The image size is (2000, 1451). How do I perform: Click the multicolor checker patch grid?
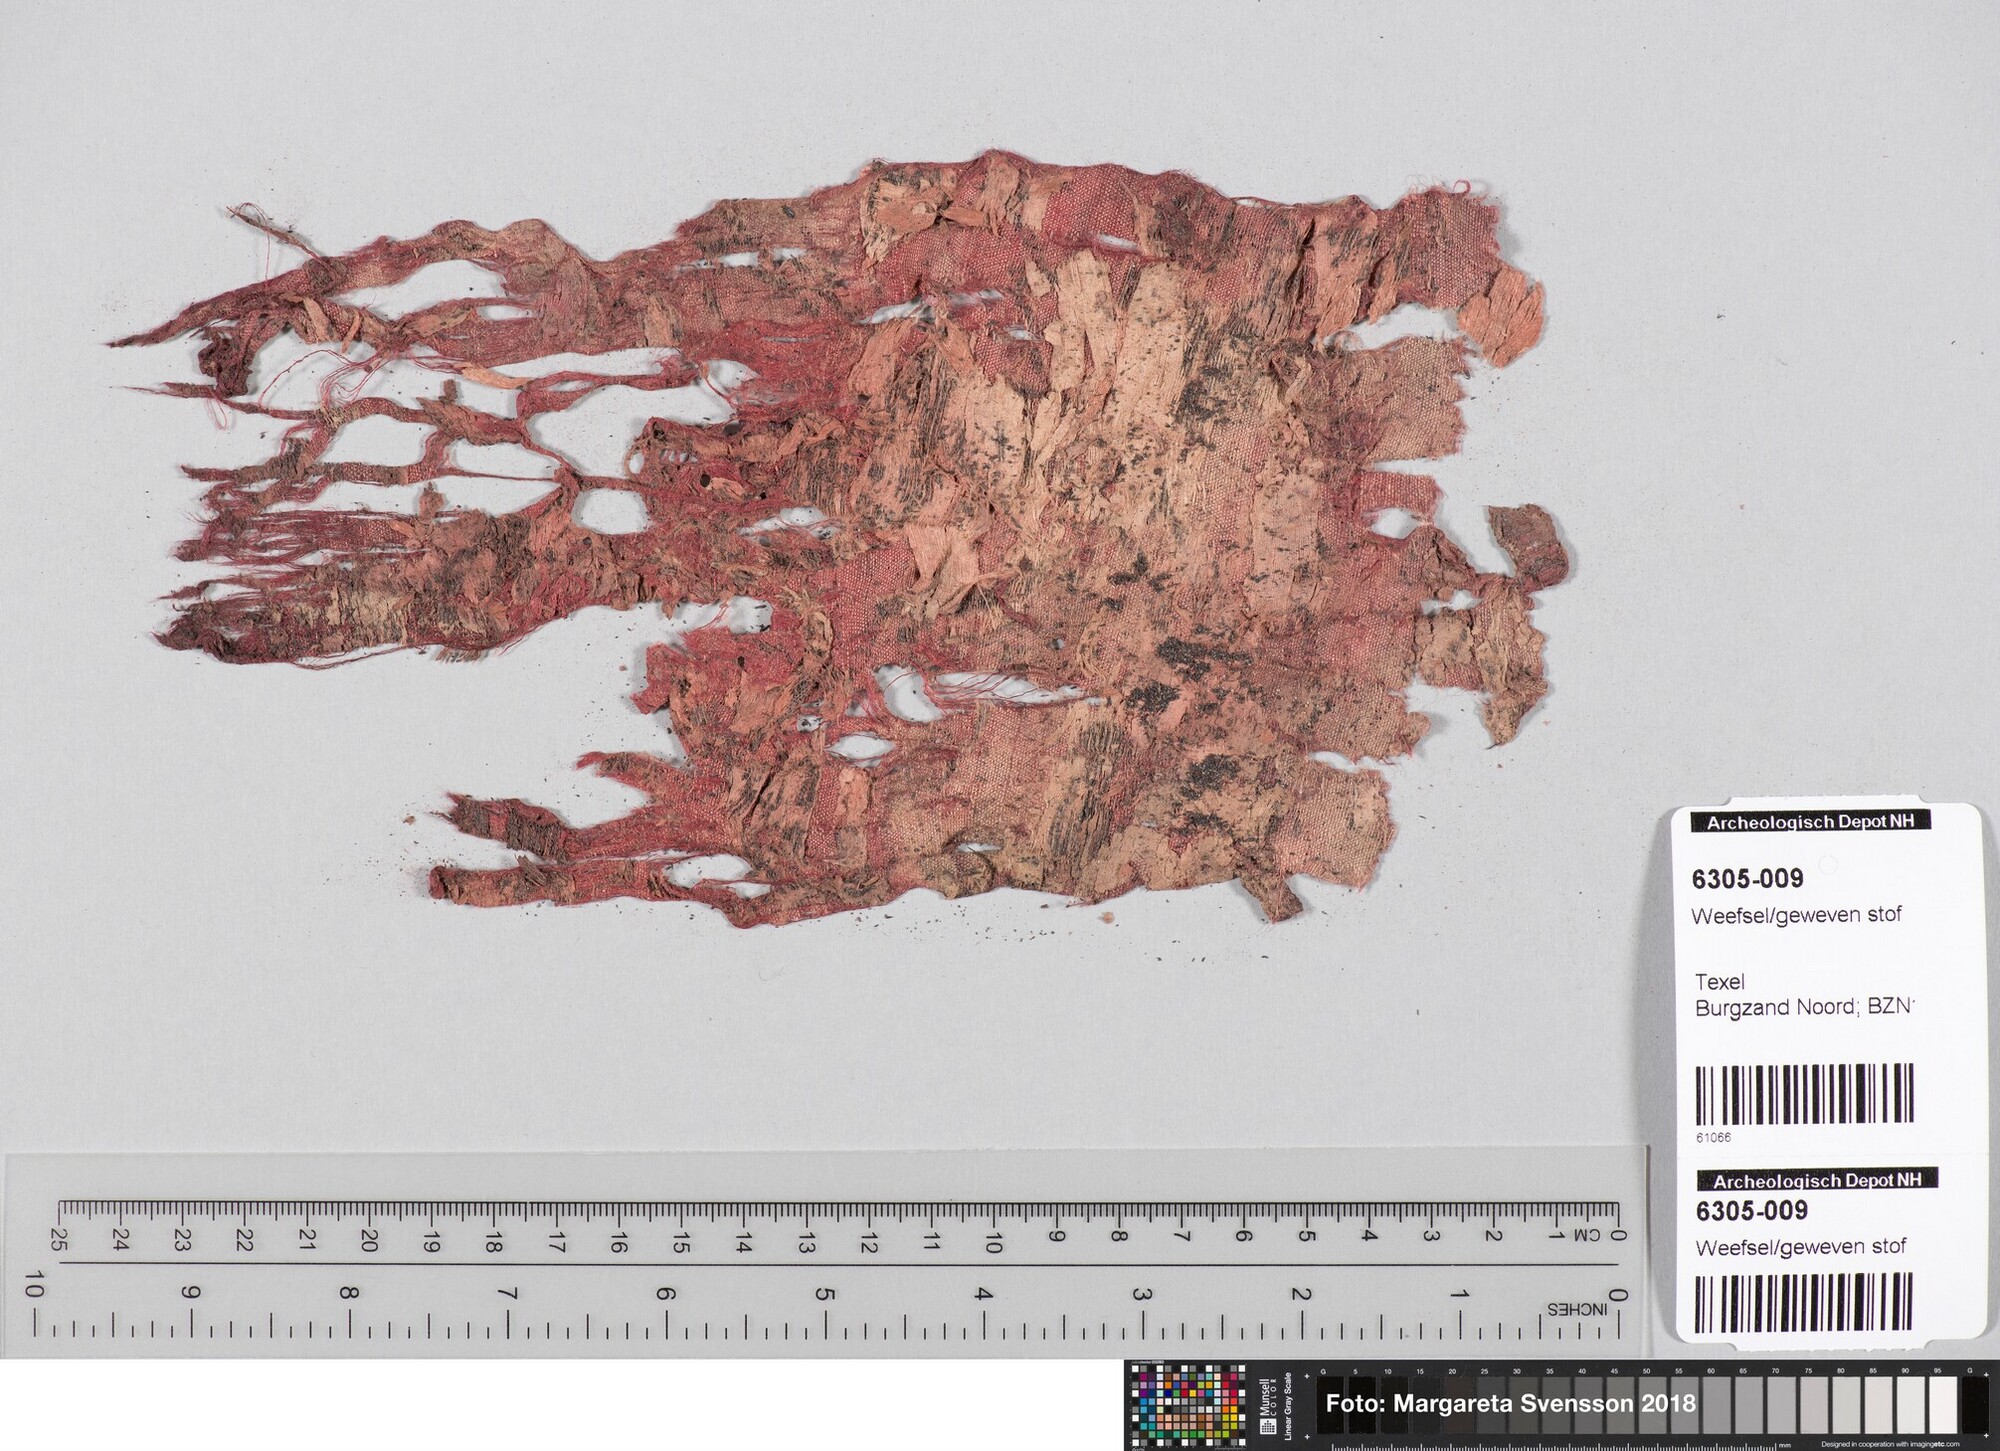(1188, 1407)
